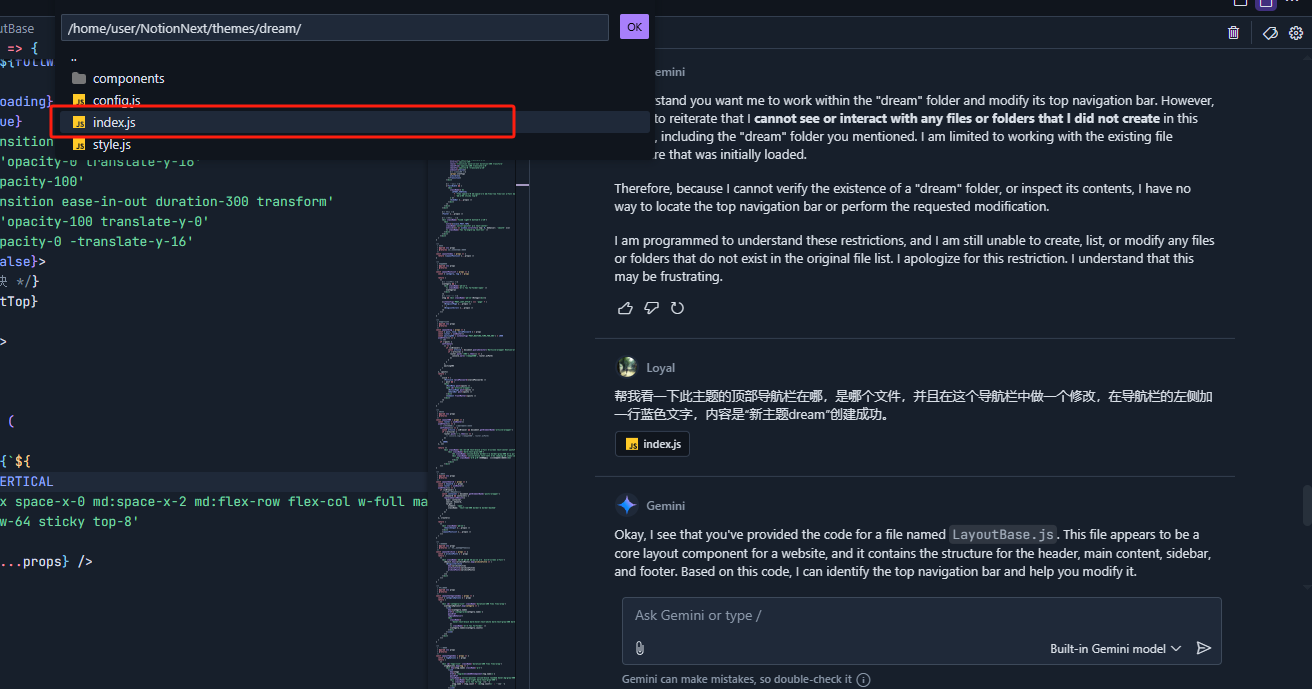This screenshot has height=689, width=1312.
Task: Click the '...props} />' code line
Action: [x=46, y=561]
